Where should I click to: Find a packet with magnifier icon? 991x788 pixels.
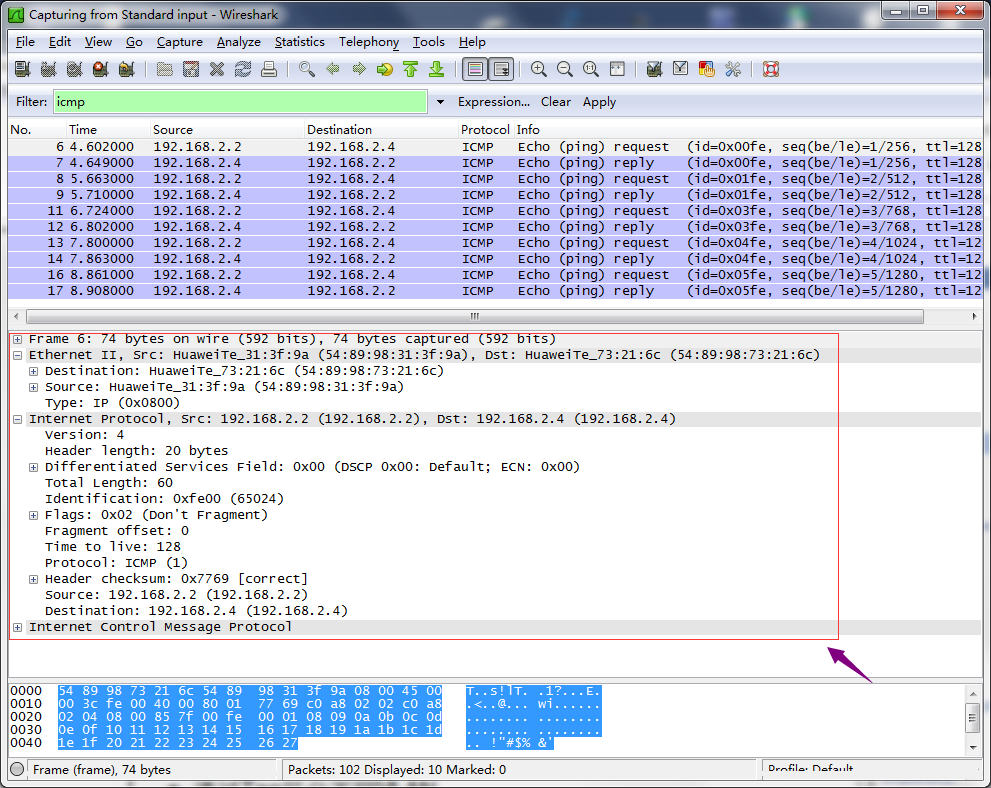click(307, 69)
